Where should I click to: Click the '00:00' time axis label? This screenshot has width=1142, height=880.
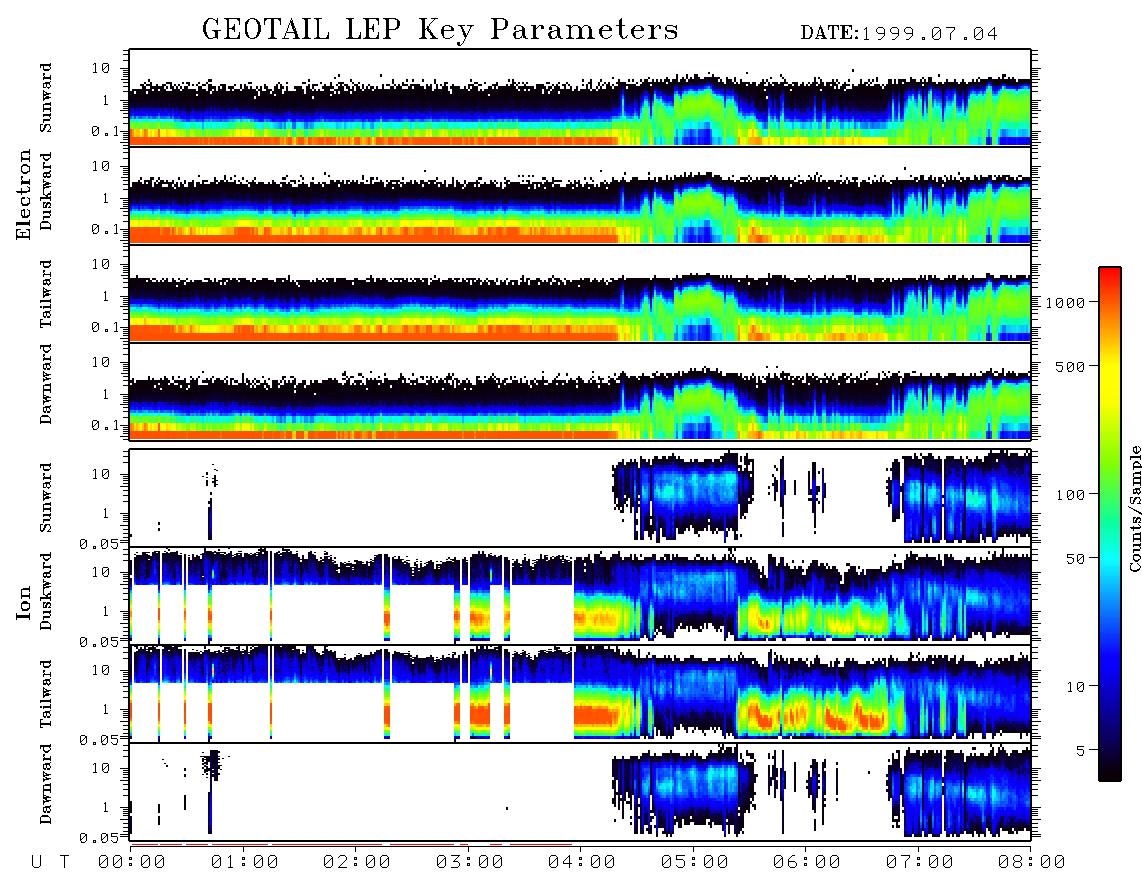pyautogui.click(x=132, y=863)
